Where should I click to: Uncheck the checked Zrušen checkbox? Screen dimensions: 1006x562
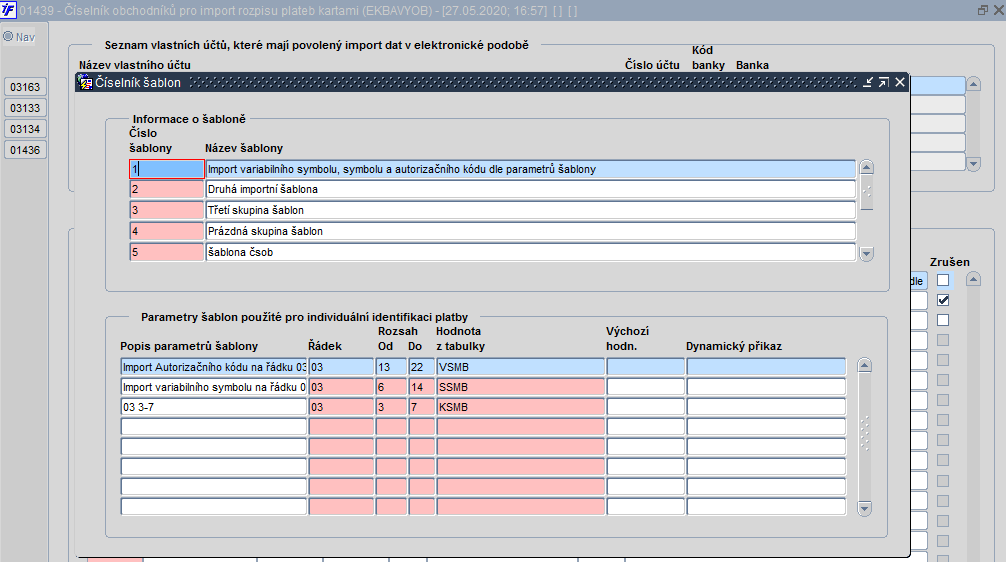click(942, 300)
